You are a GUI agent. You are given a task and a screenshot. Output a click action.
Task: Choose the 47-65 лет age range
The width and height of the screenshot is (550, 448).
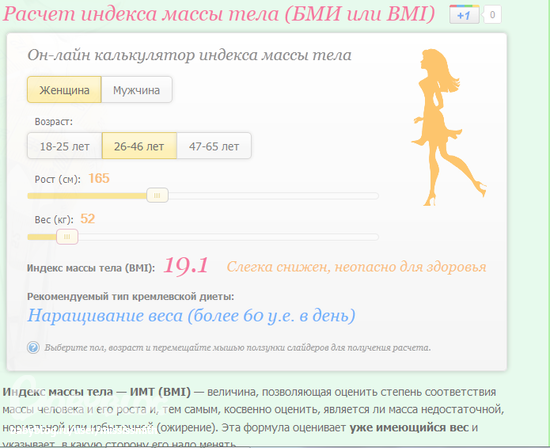pyautogui.click(x=214, y=146)
